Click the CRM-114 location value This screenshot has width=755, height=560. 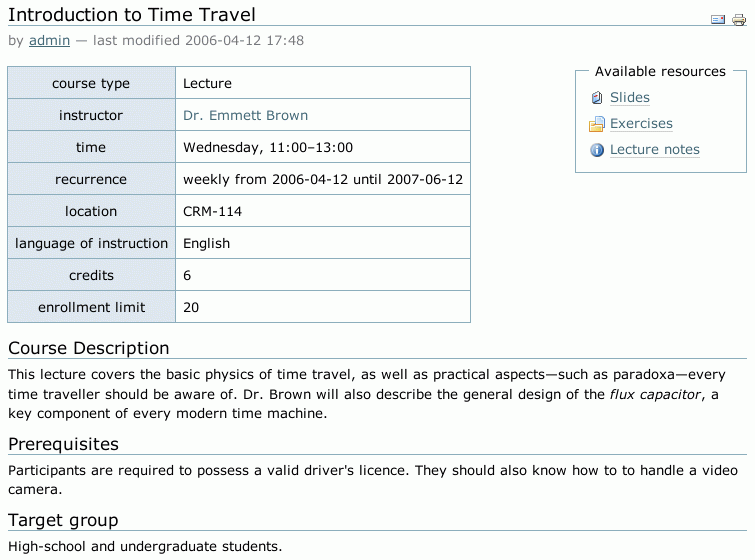click(x=212, y=211)
